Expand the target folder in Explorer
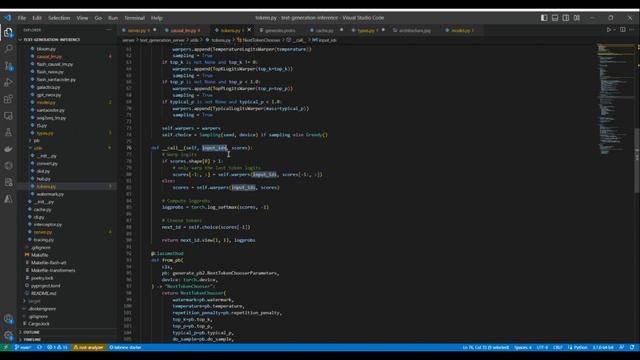640x360 pixels. click(34, 301)
